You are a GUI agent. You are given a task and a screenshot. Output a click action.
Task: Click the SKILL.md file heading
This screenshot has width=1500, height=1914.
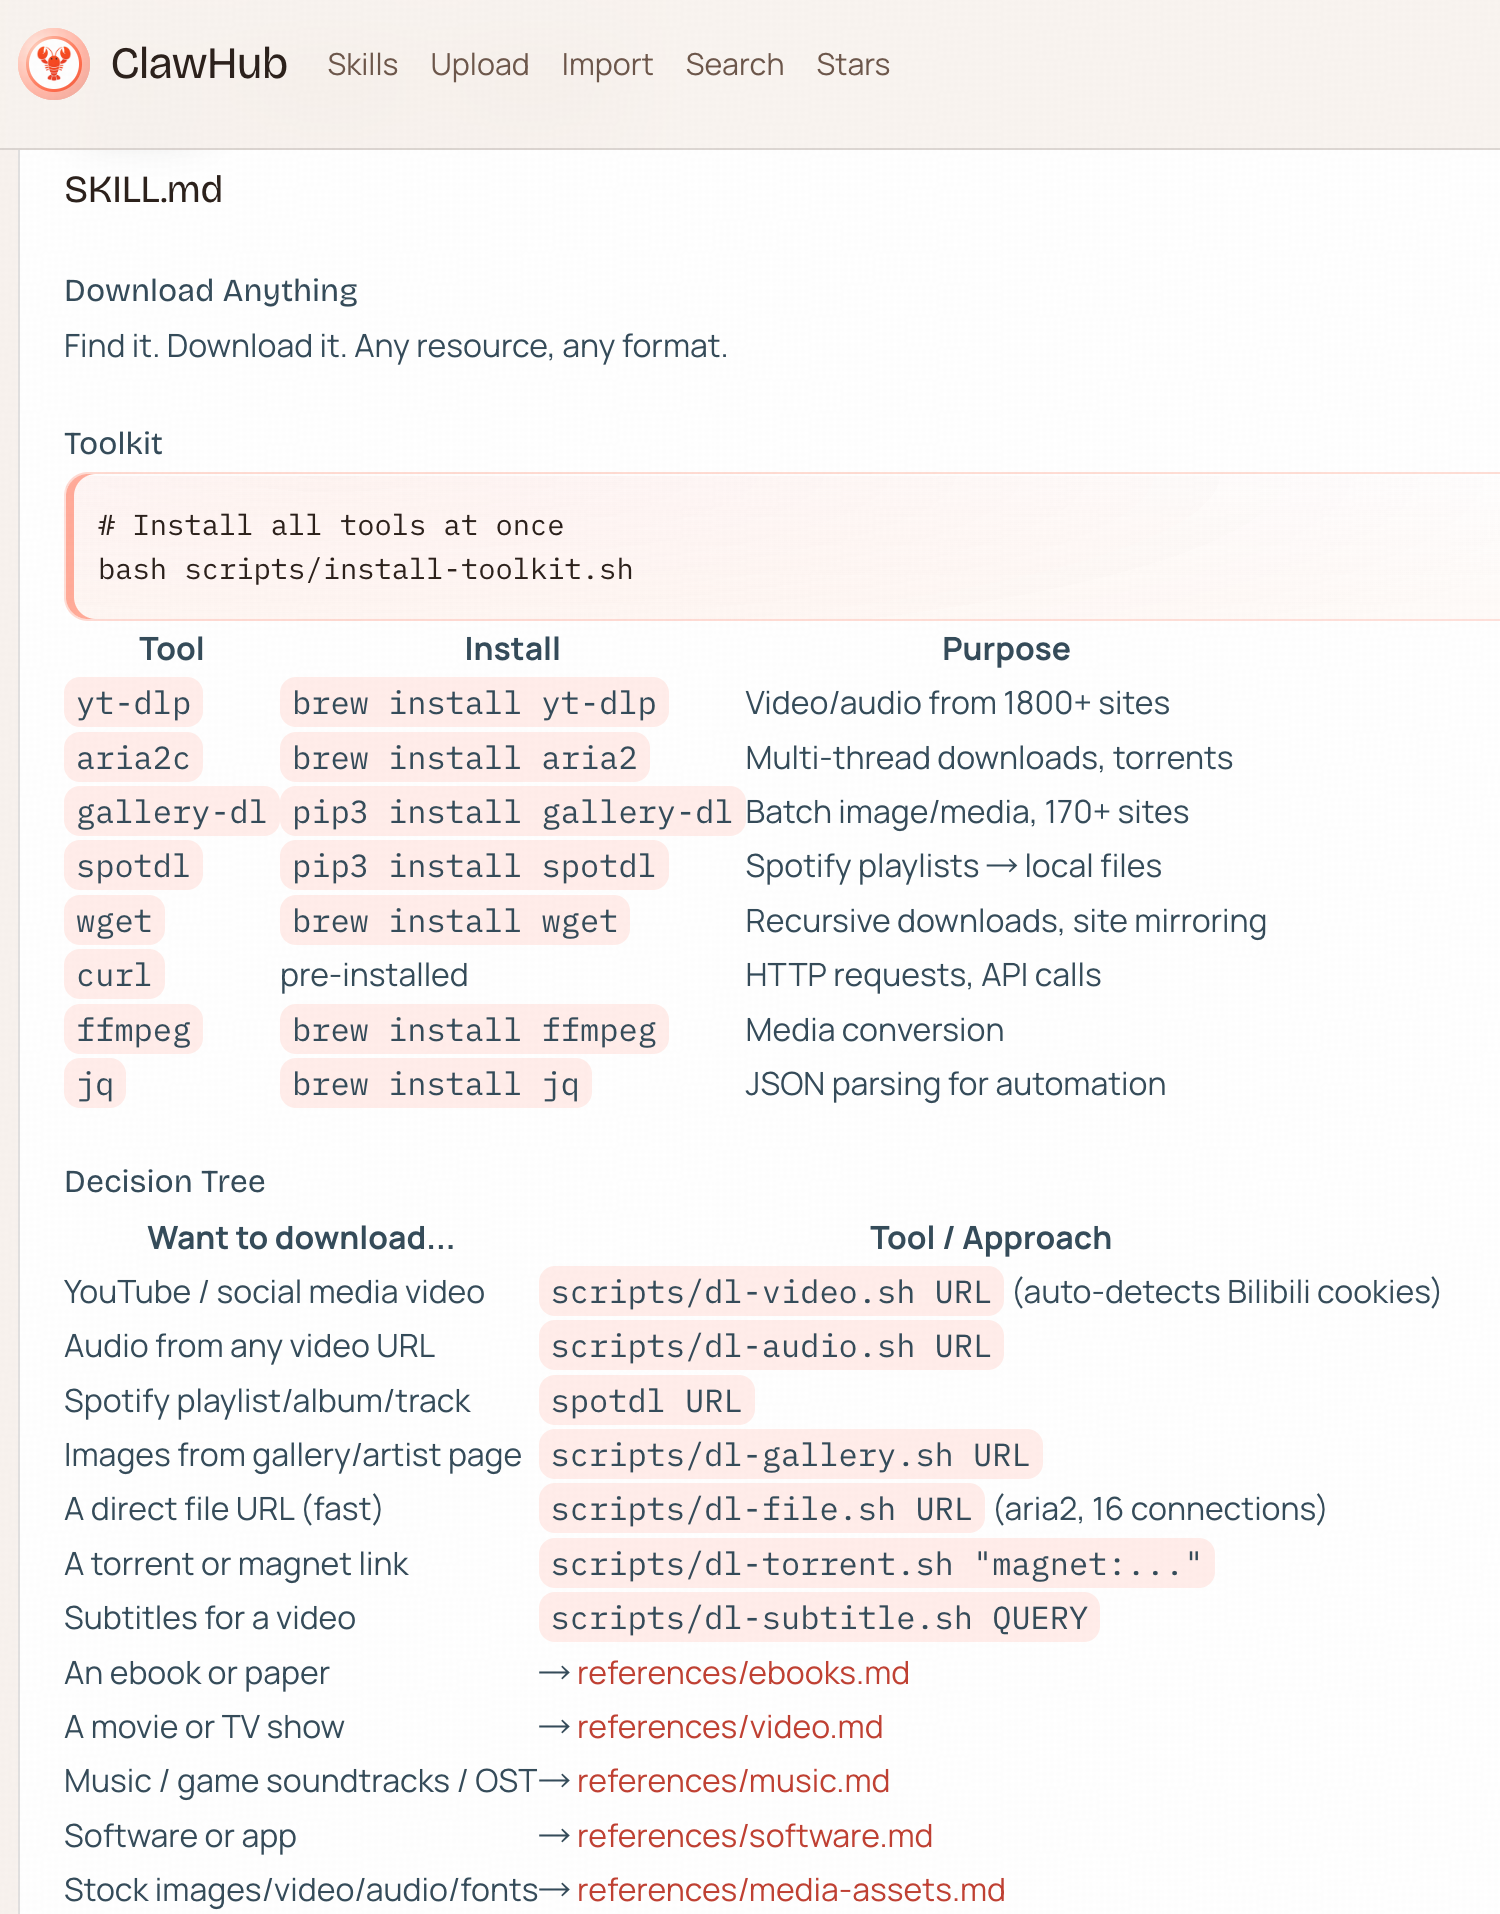(143, 190)
